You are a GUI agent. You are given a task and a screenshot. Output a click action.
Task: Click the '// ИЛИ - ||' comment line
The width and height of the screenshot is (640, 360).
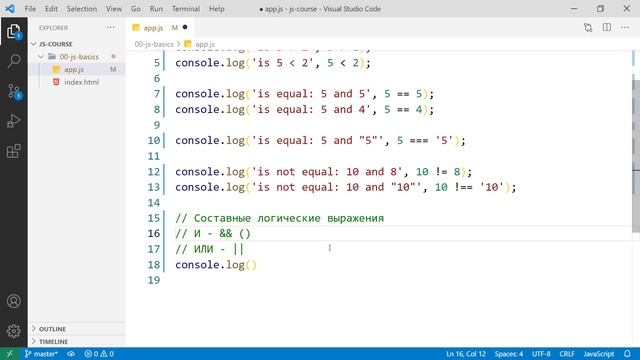(209, 249)
